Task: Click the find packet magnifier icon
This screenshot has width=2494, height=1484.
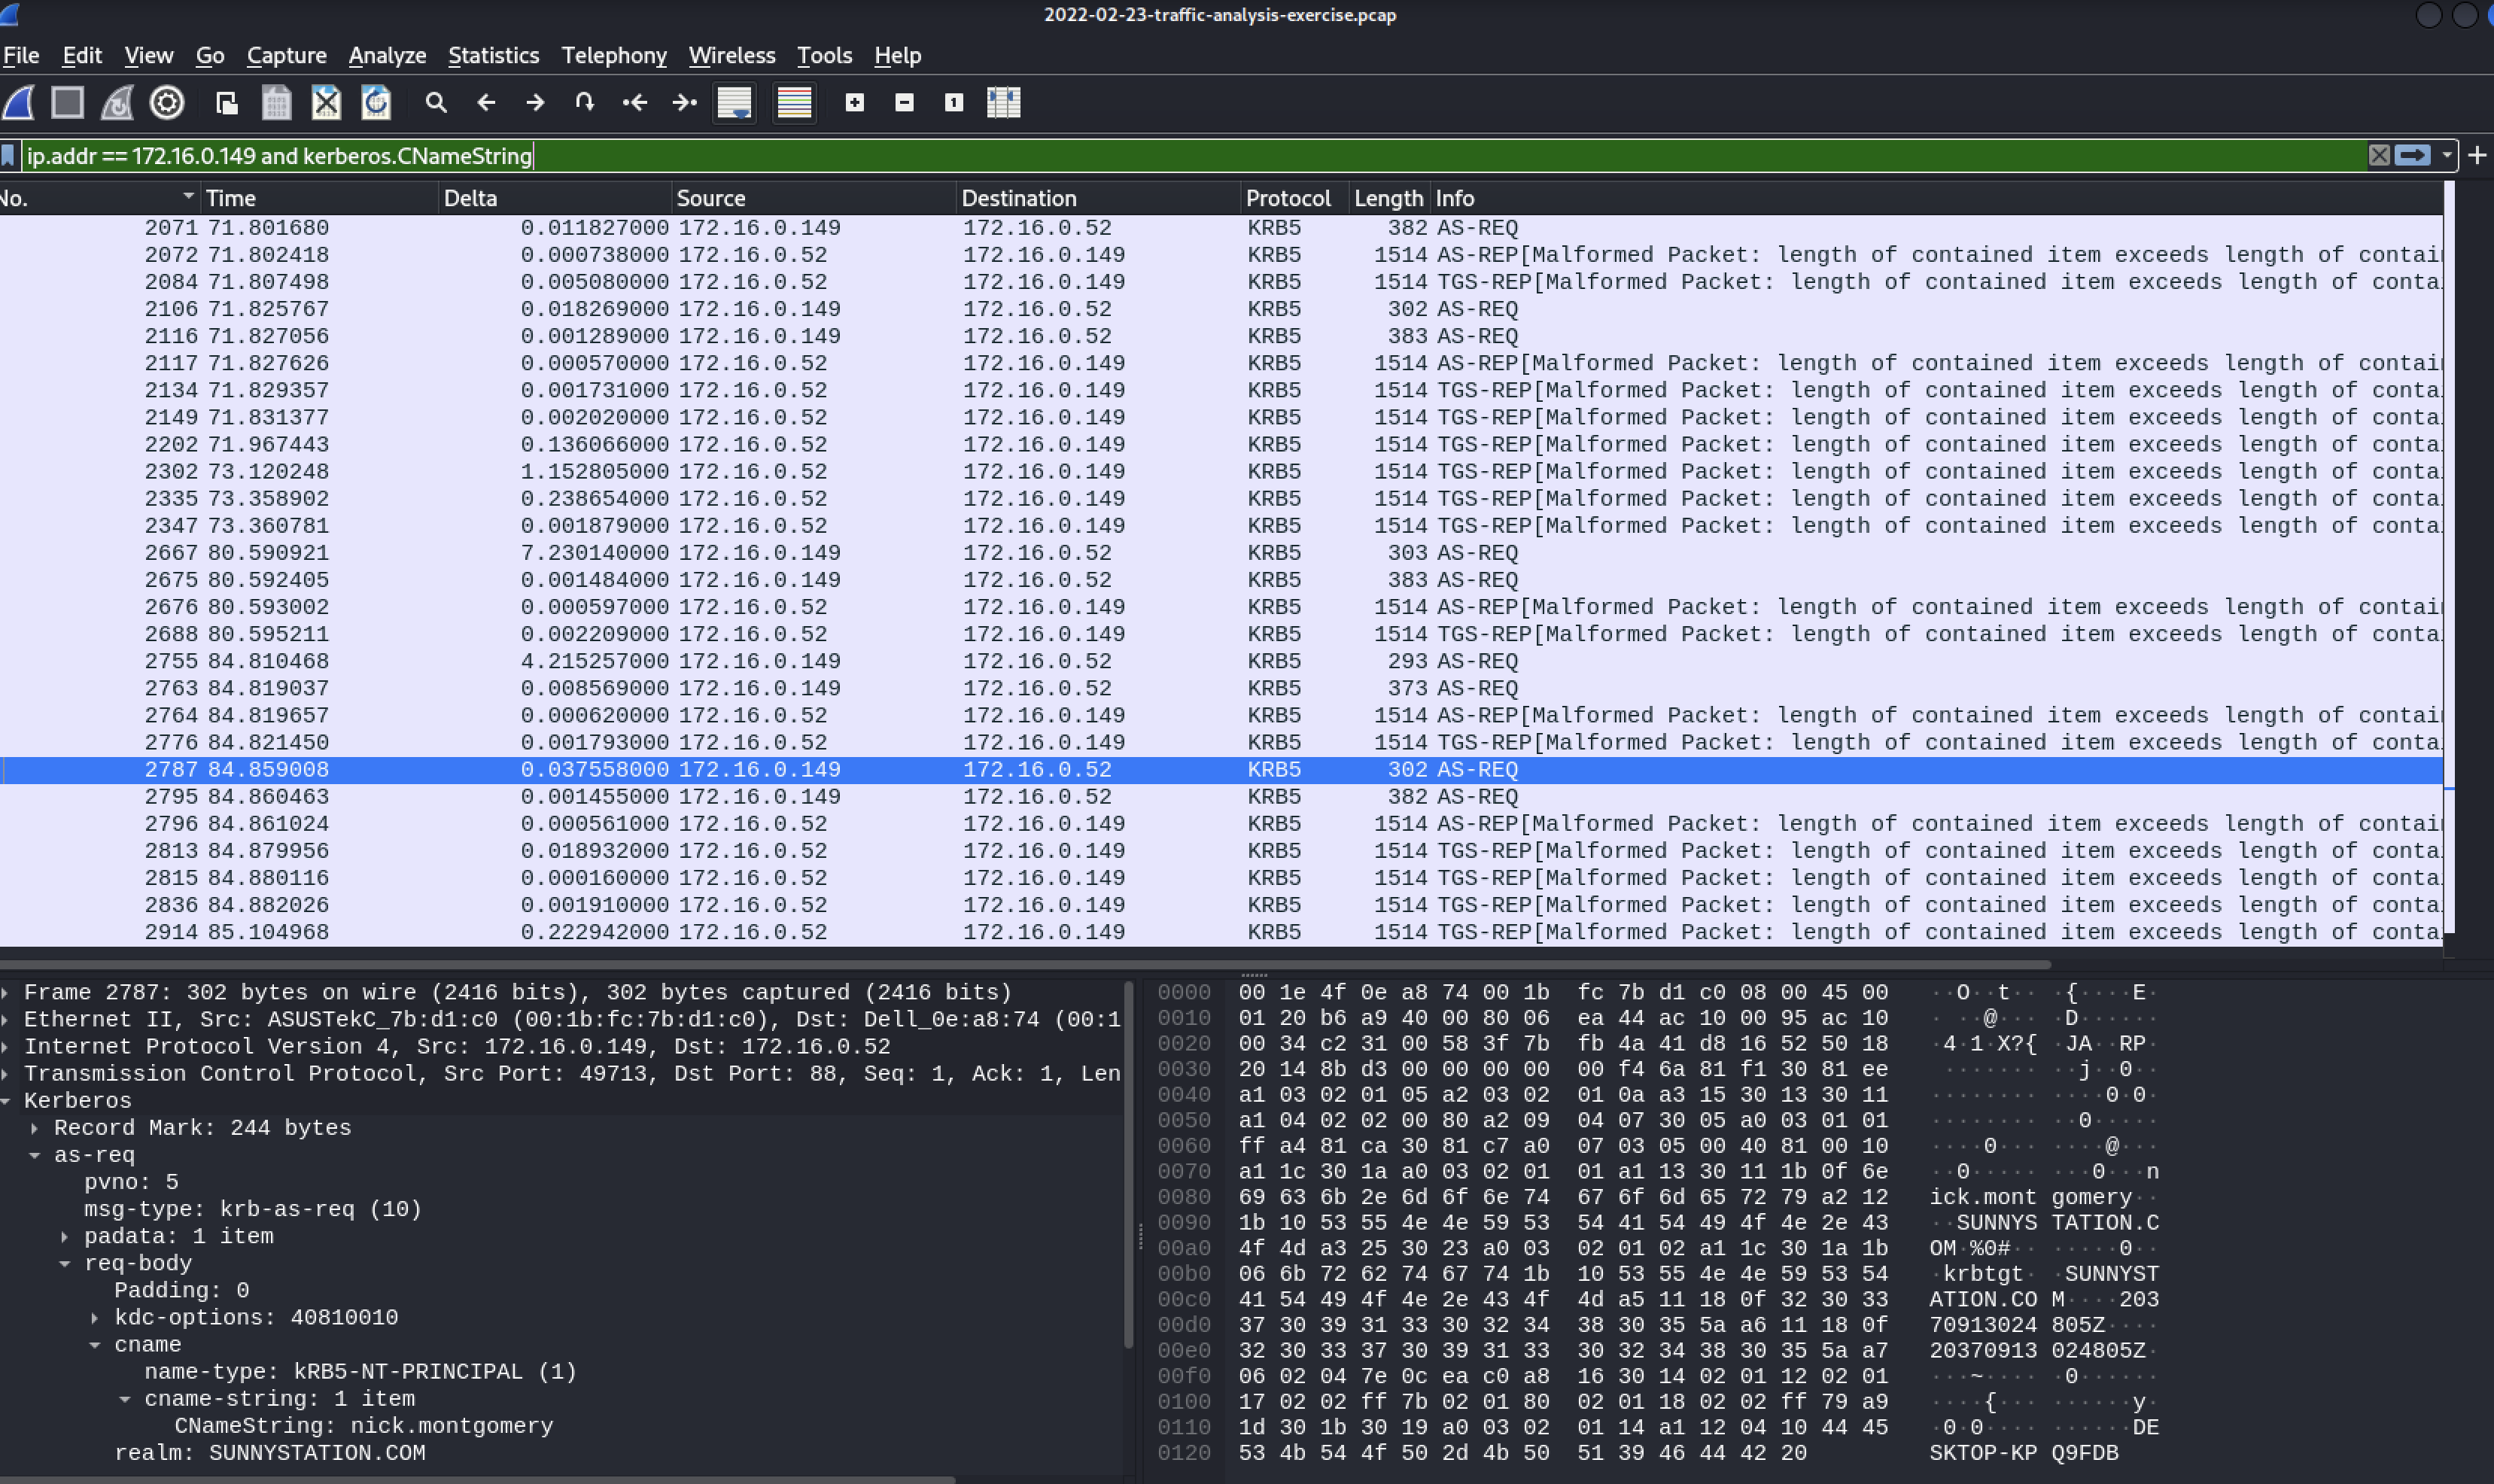Action: point(436,103)
